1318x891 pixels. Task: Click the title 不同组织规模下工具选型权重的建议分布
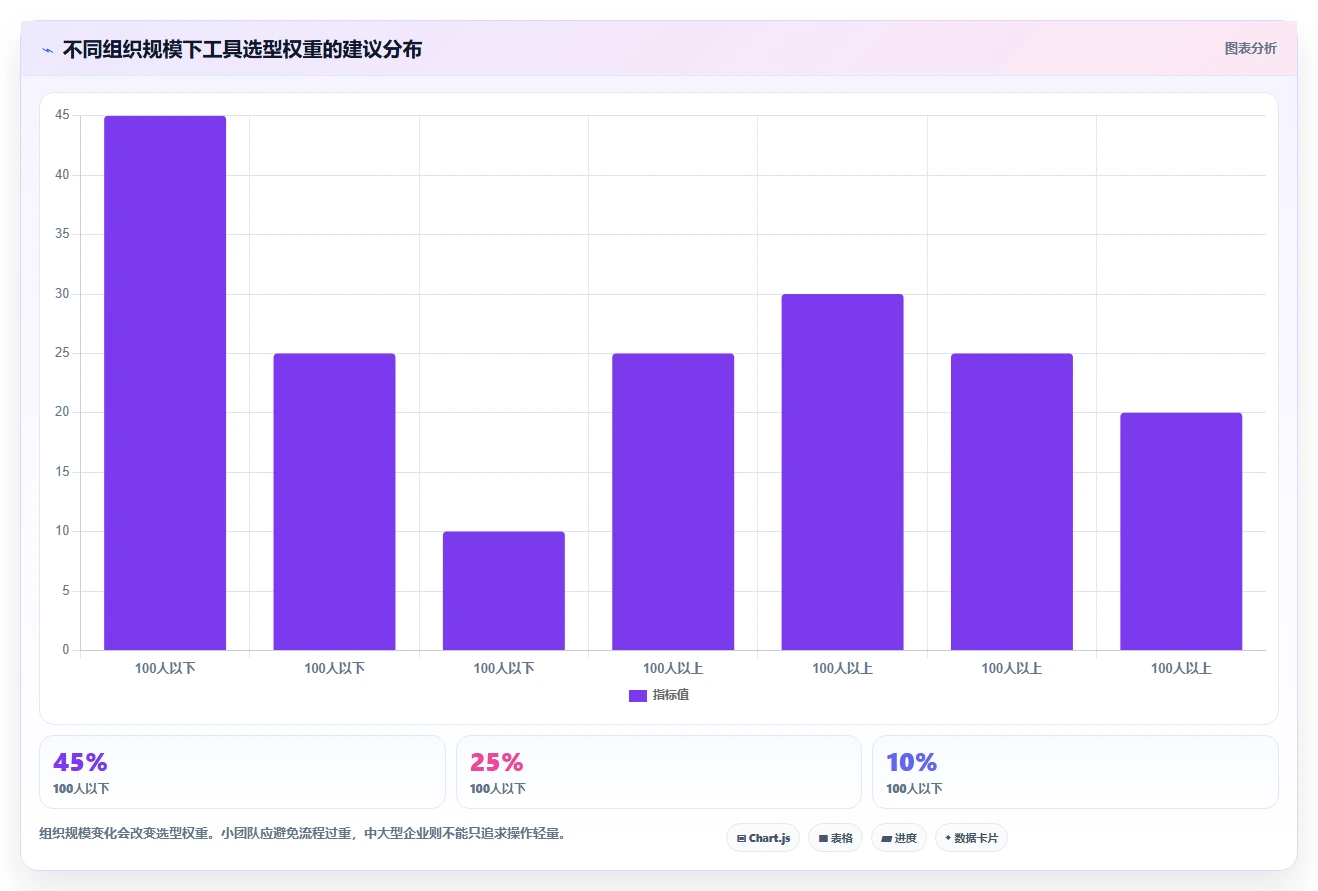[x=242, y=49]
